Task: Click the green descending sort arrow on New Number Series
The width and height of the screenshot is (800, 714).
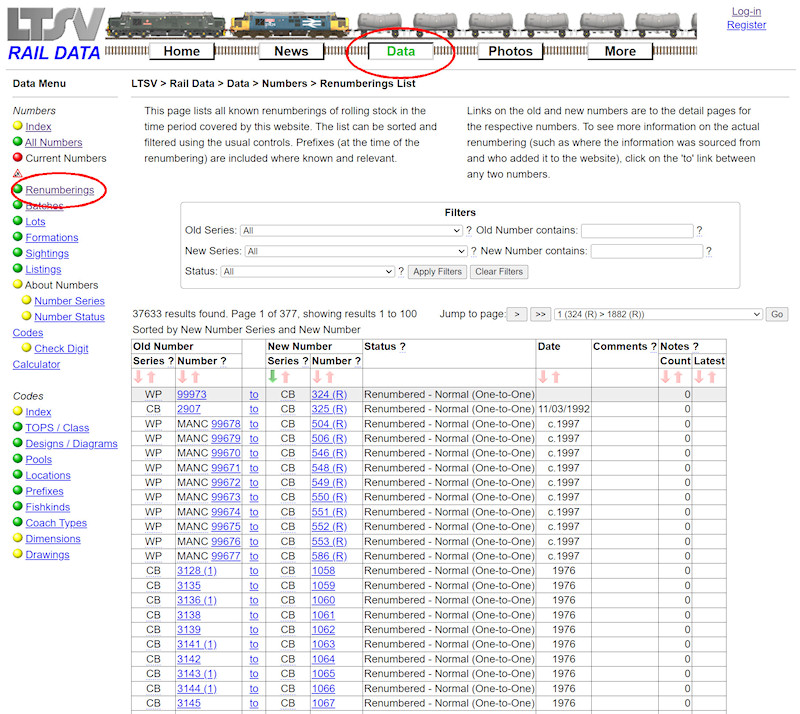Action: (271, 378)
